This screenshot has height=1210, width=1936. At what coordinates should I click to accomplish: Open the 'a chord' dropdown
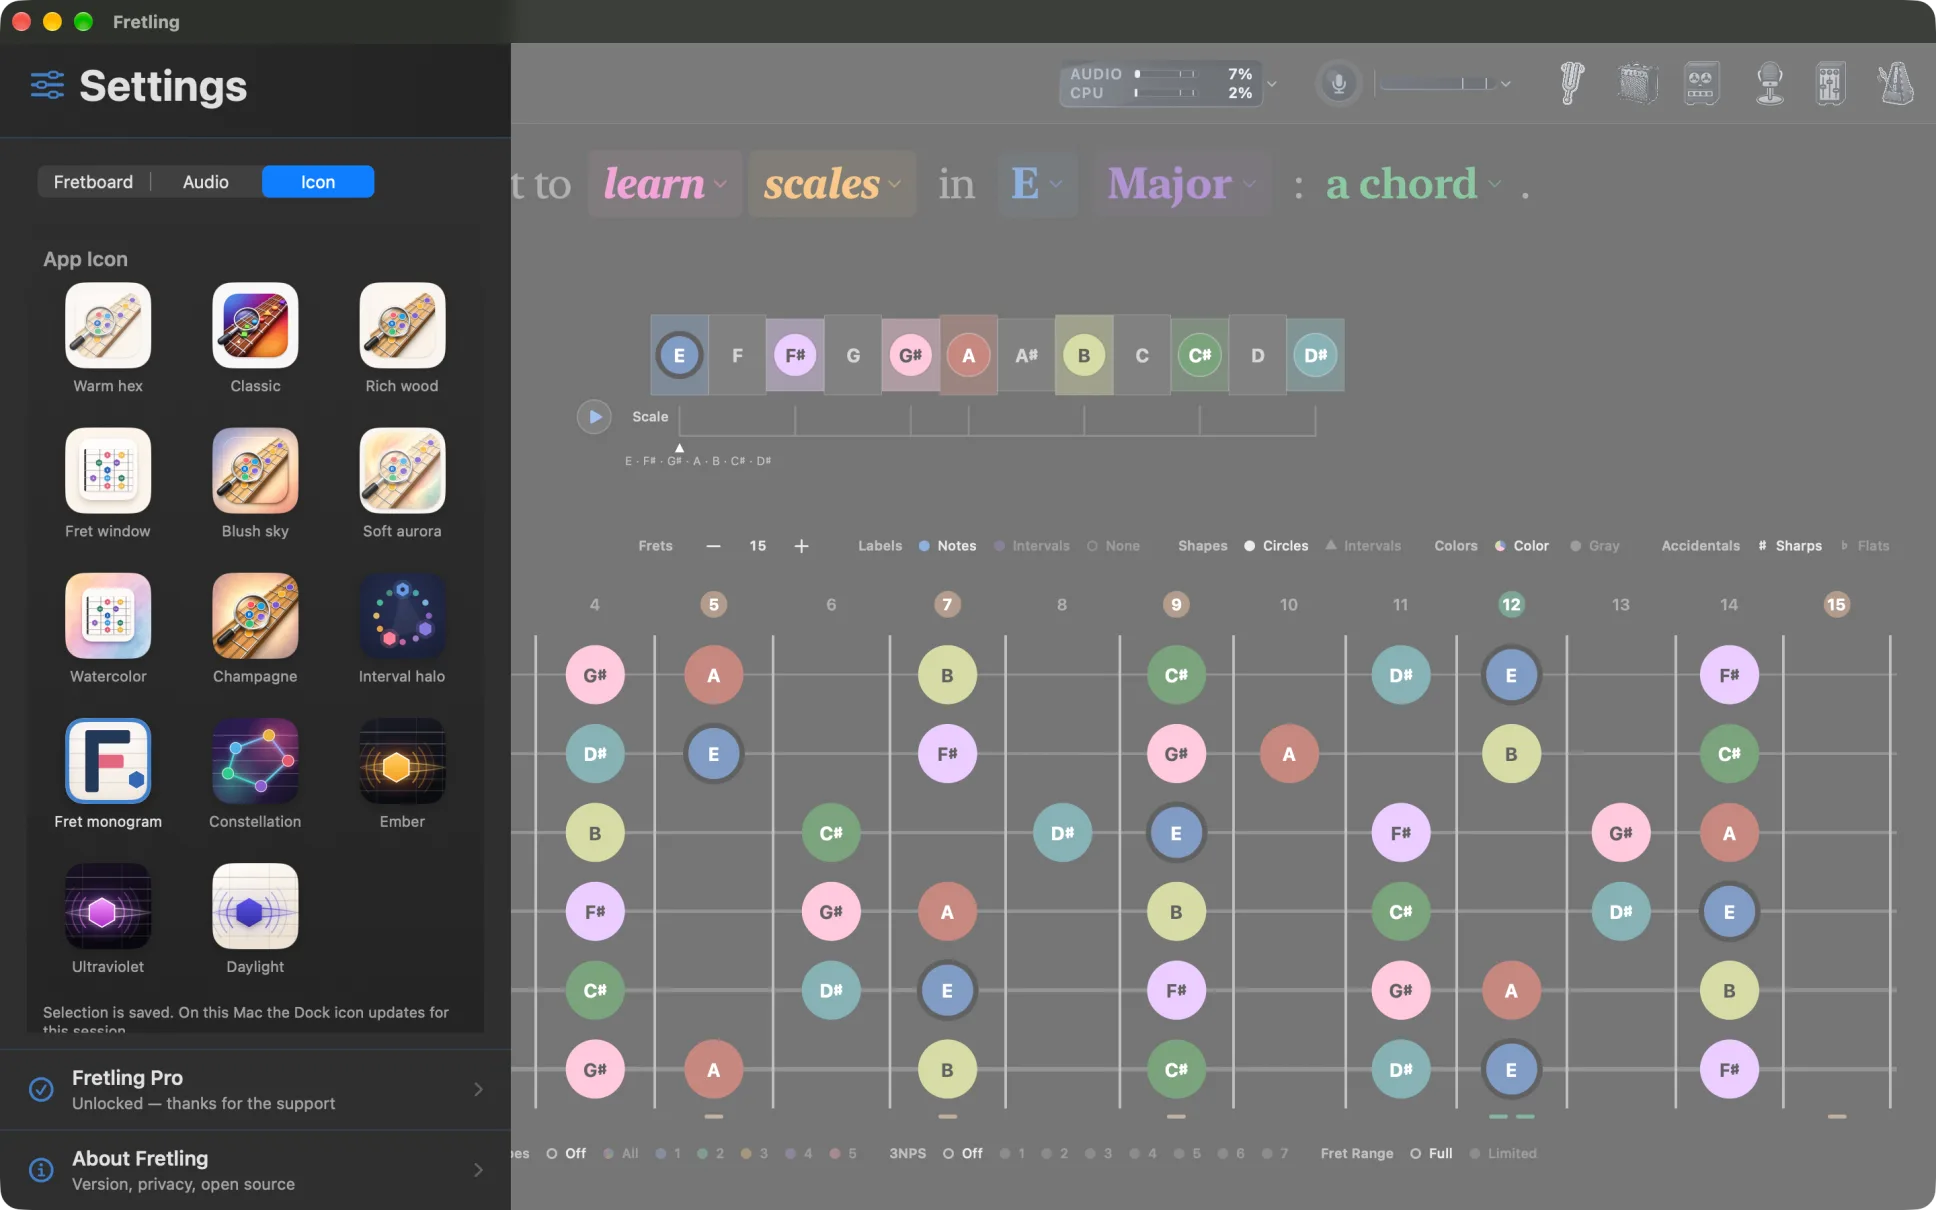1413,184
